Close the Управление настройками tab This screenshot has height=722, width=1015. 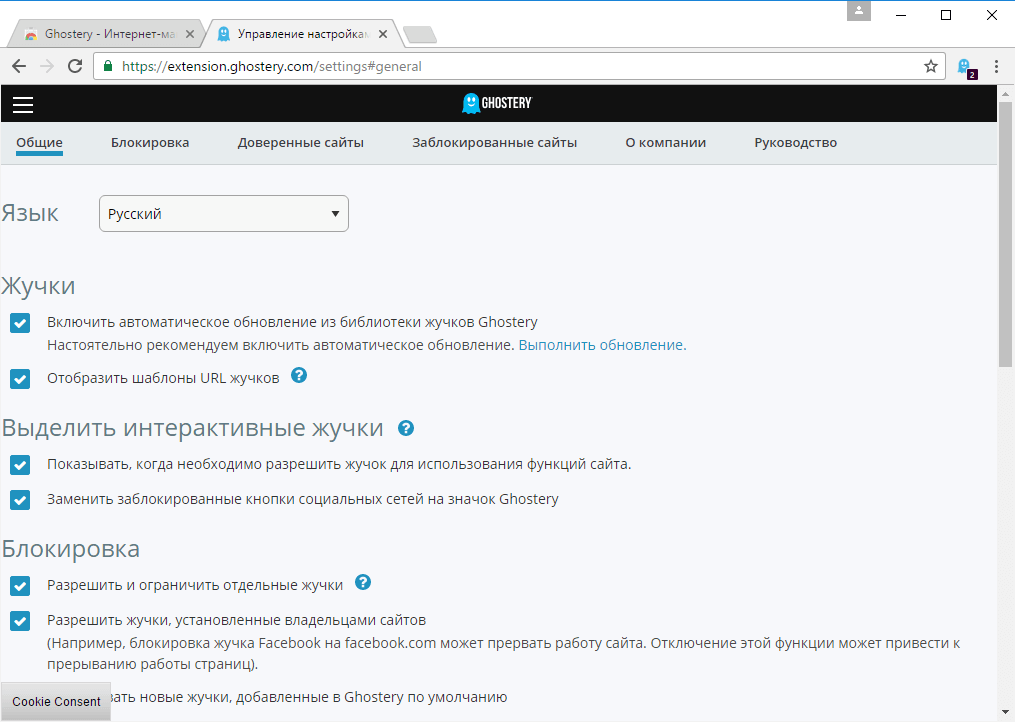[x=383, y=34]
